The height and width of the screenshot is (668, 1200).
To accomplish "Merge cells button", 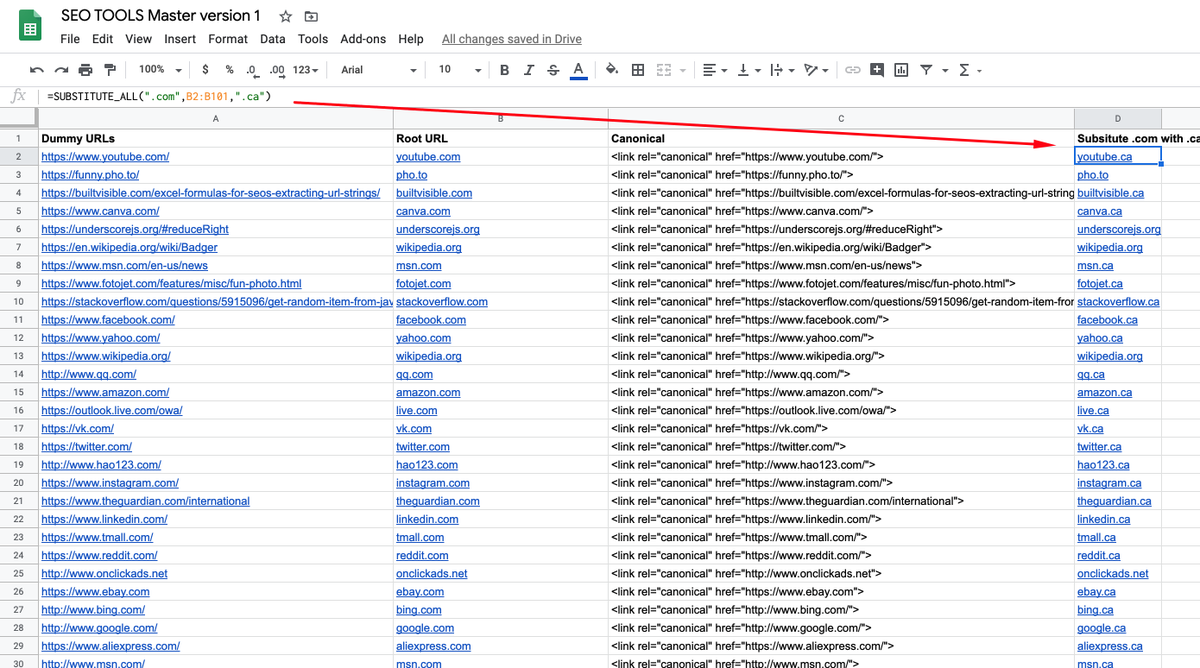I will (662, 70).
